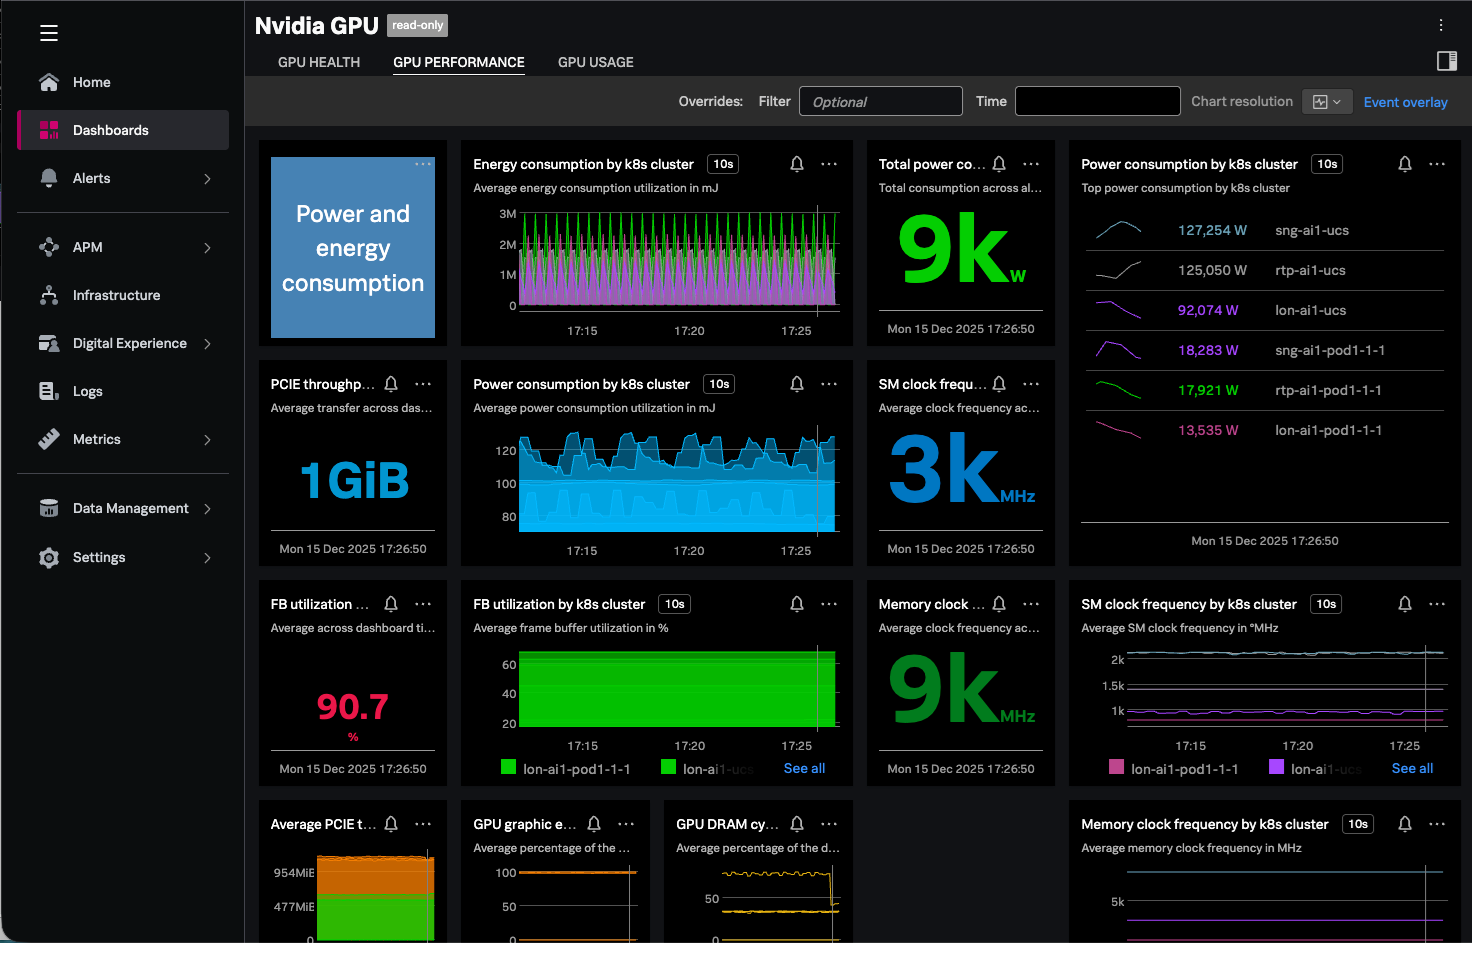The image size is (1472, 978).
Task: Click bell icon on Memory clock panel
Action: (999, 604)
